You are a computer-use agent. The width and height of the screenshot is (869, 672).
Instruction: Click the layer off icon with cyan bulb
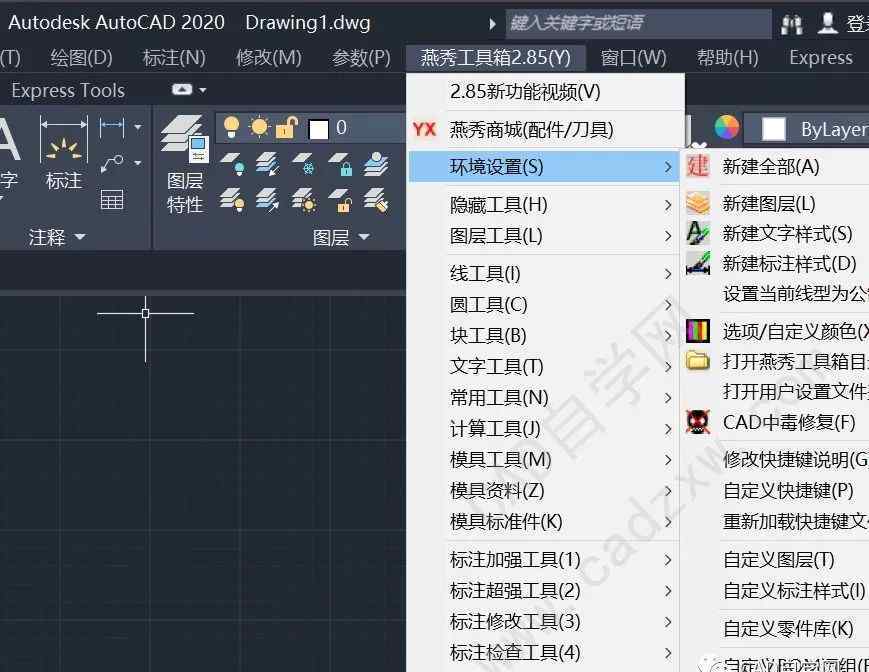tap(232, 164)
